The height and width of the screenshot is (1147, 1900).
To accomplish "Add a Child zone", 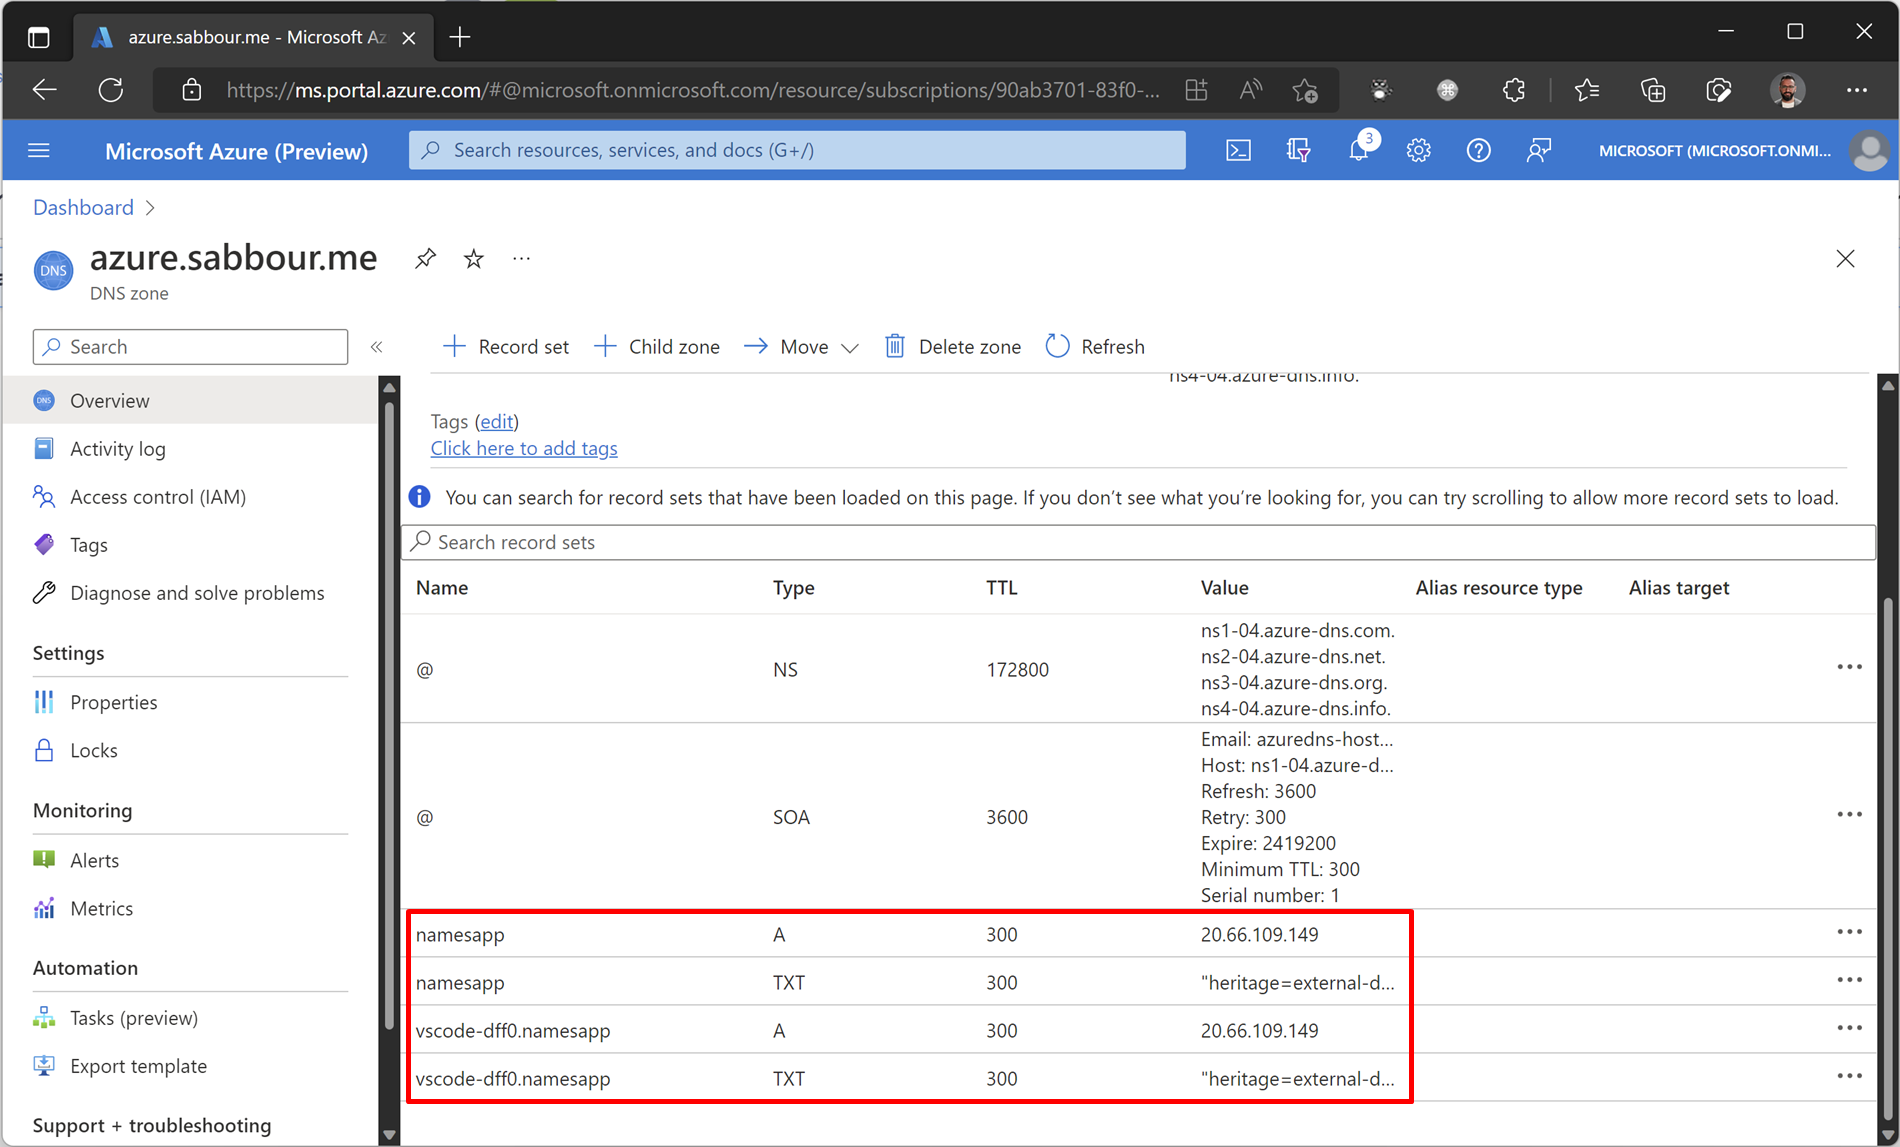I will point(657,347).
